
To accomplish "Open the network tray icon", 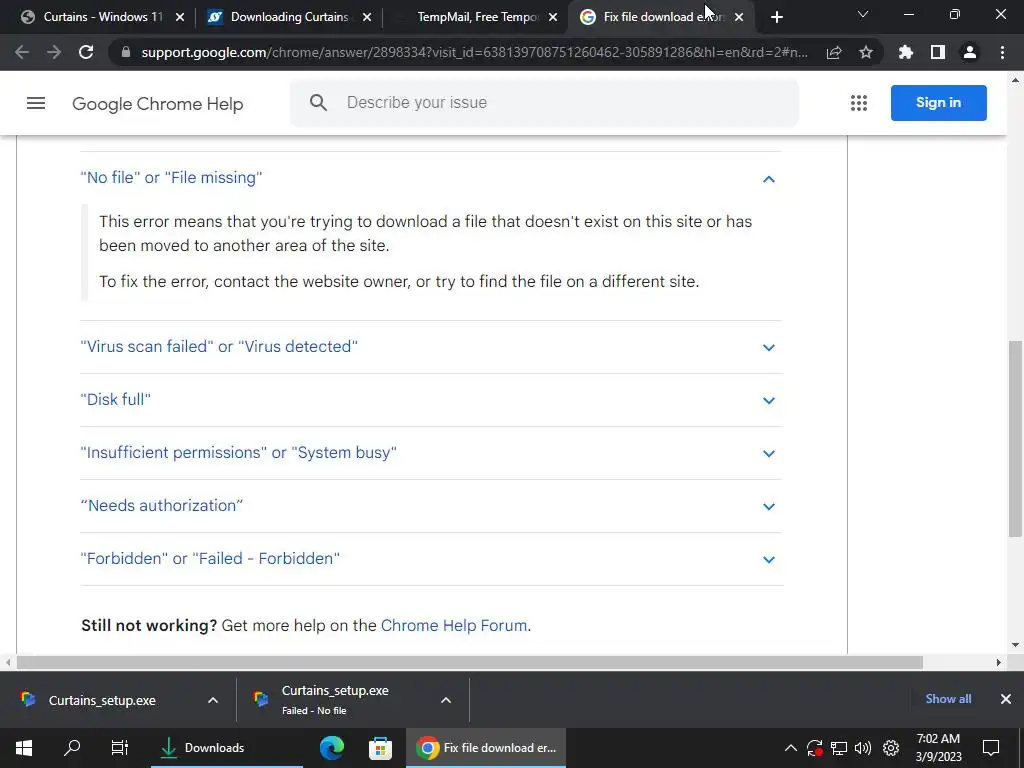I will click(x=839, y=748).
